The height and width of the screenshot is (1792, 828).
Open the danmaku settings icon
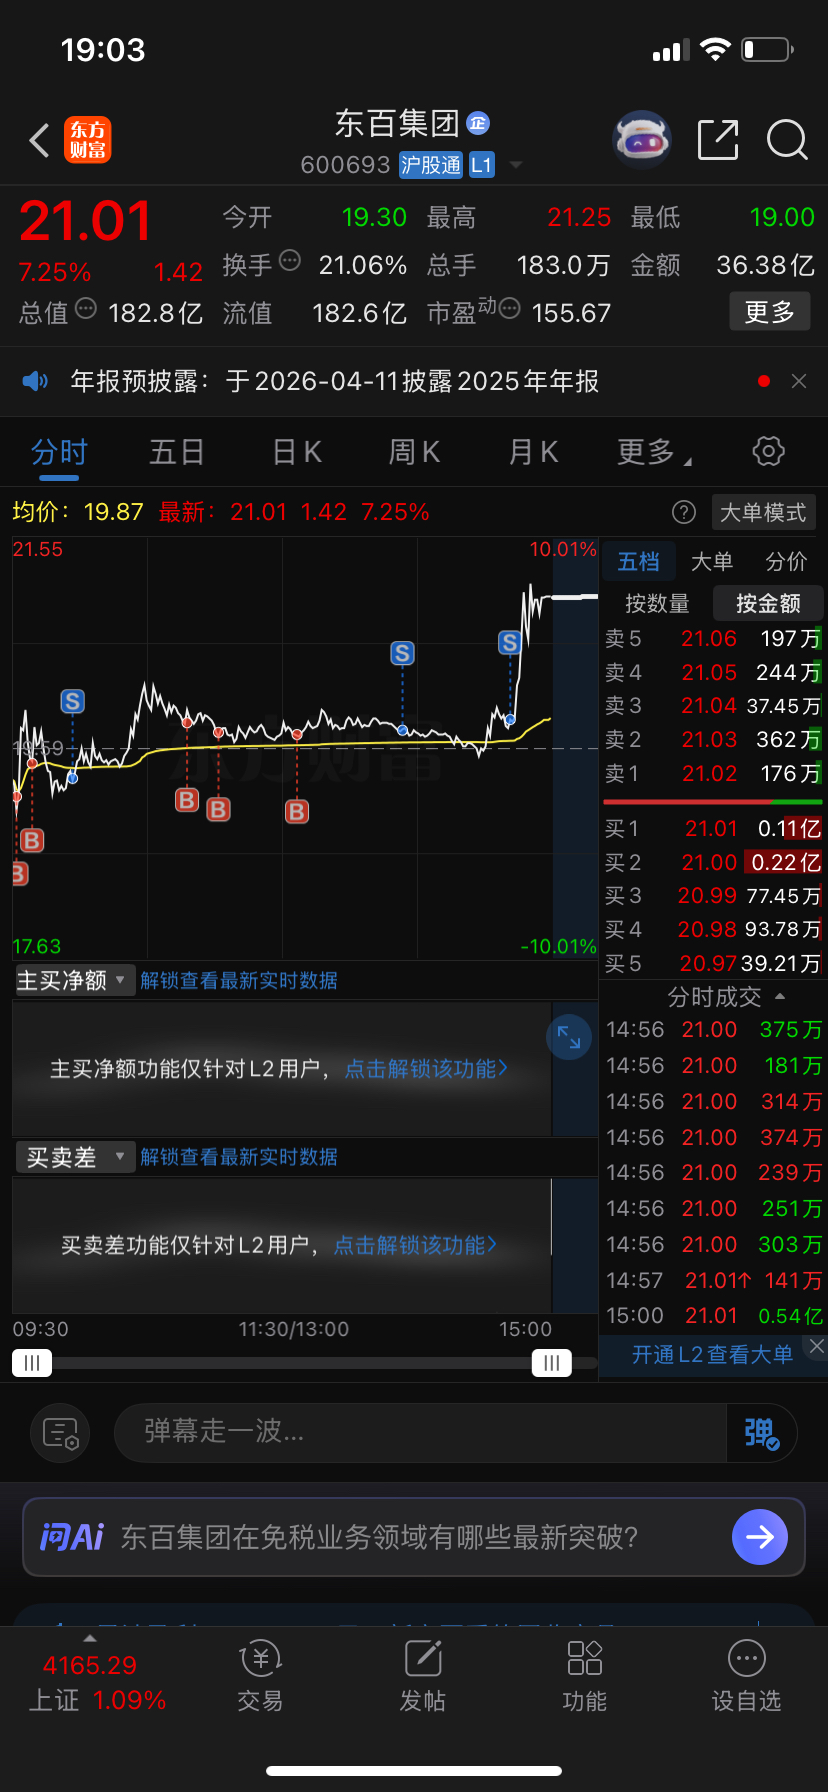point(61,1433)
